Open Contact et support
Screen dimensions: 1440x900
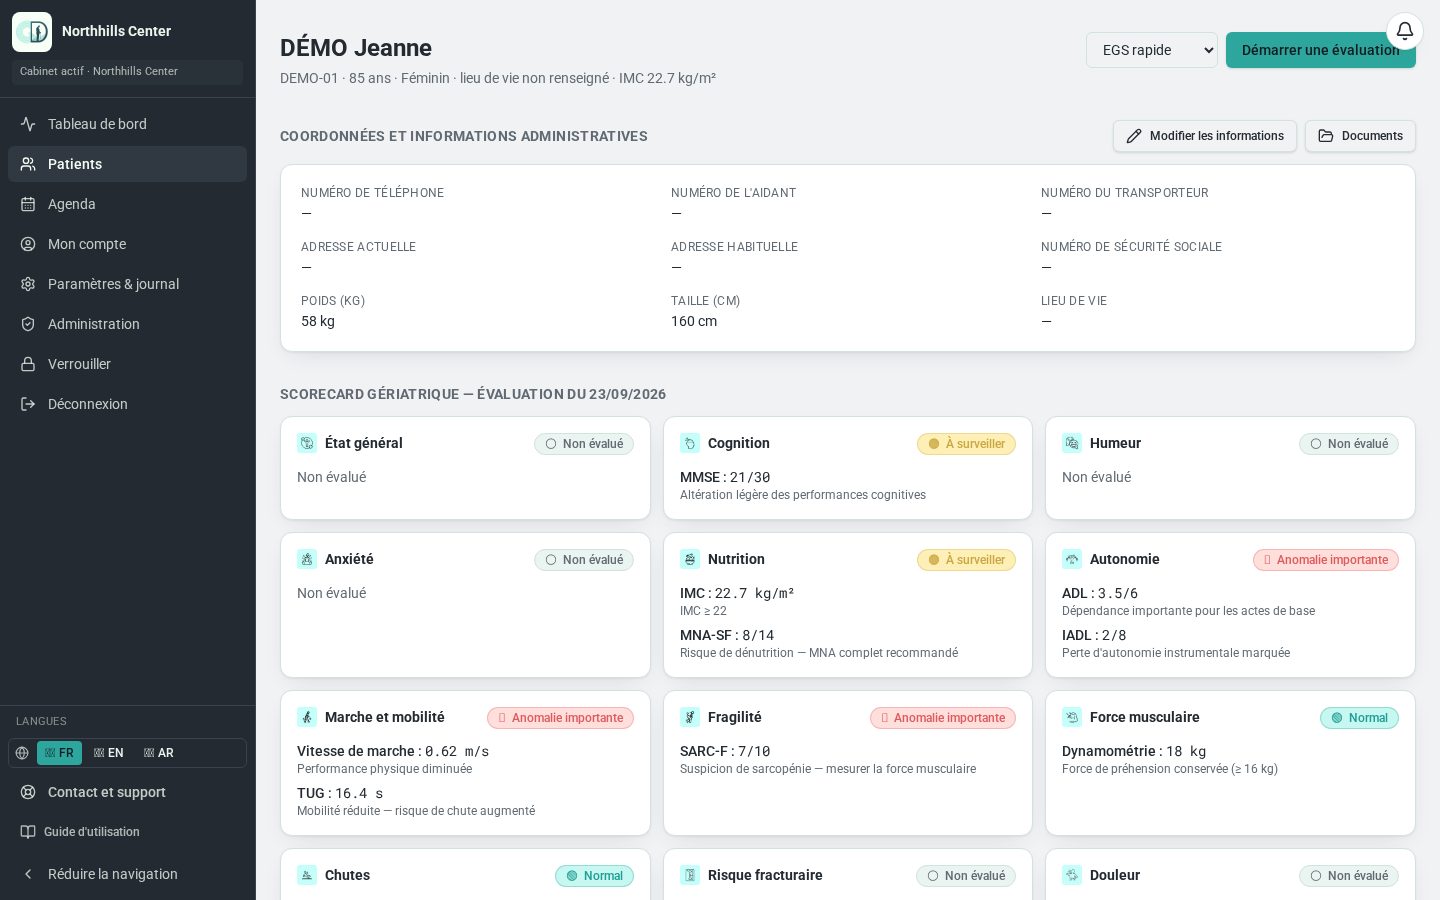(x=127, y=792)
